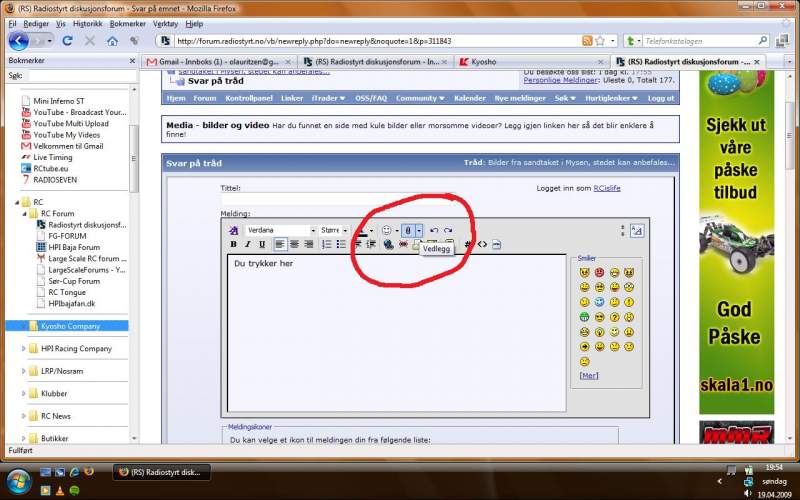The width and height of the screenshot is (800, 500).
Task: Click the insert hyperlink globe icon
Action: [388, 244]
